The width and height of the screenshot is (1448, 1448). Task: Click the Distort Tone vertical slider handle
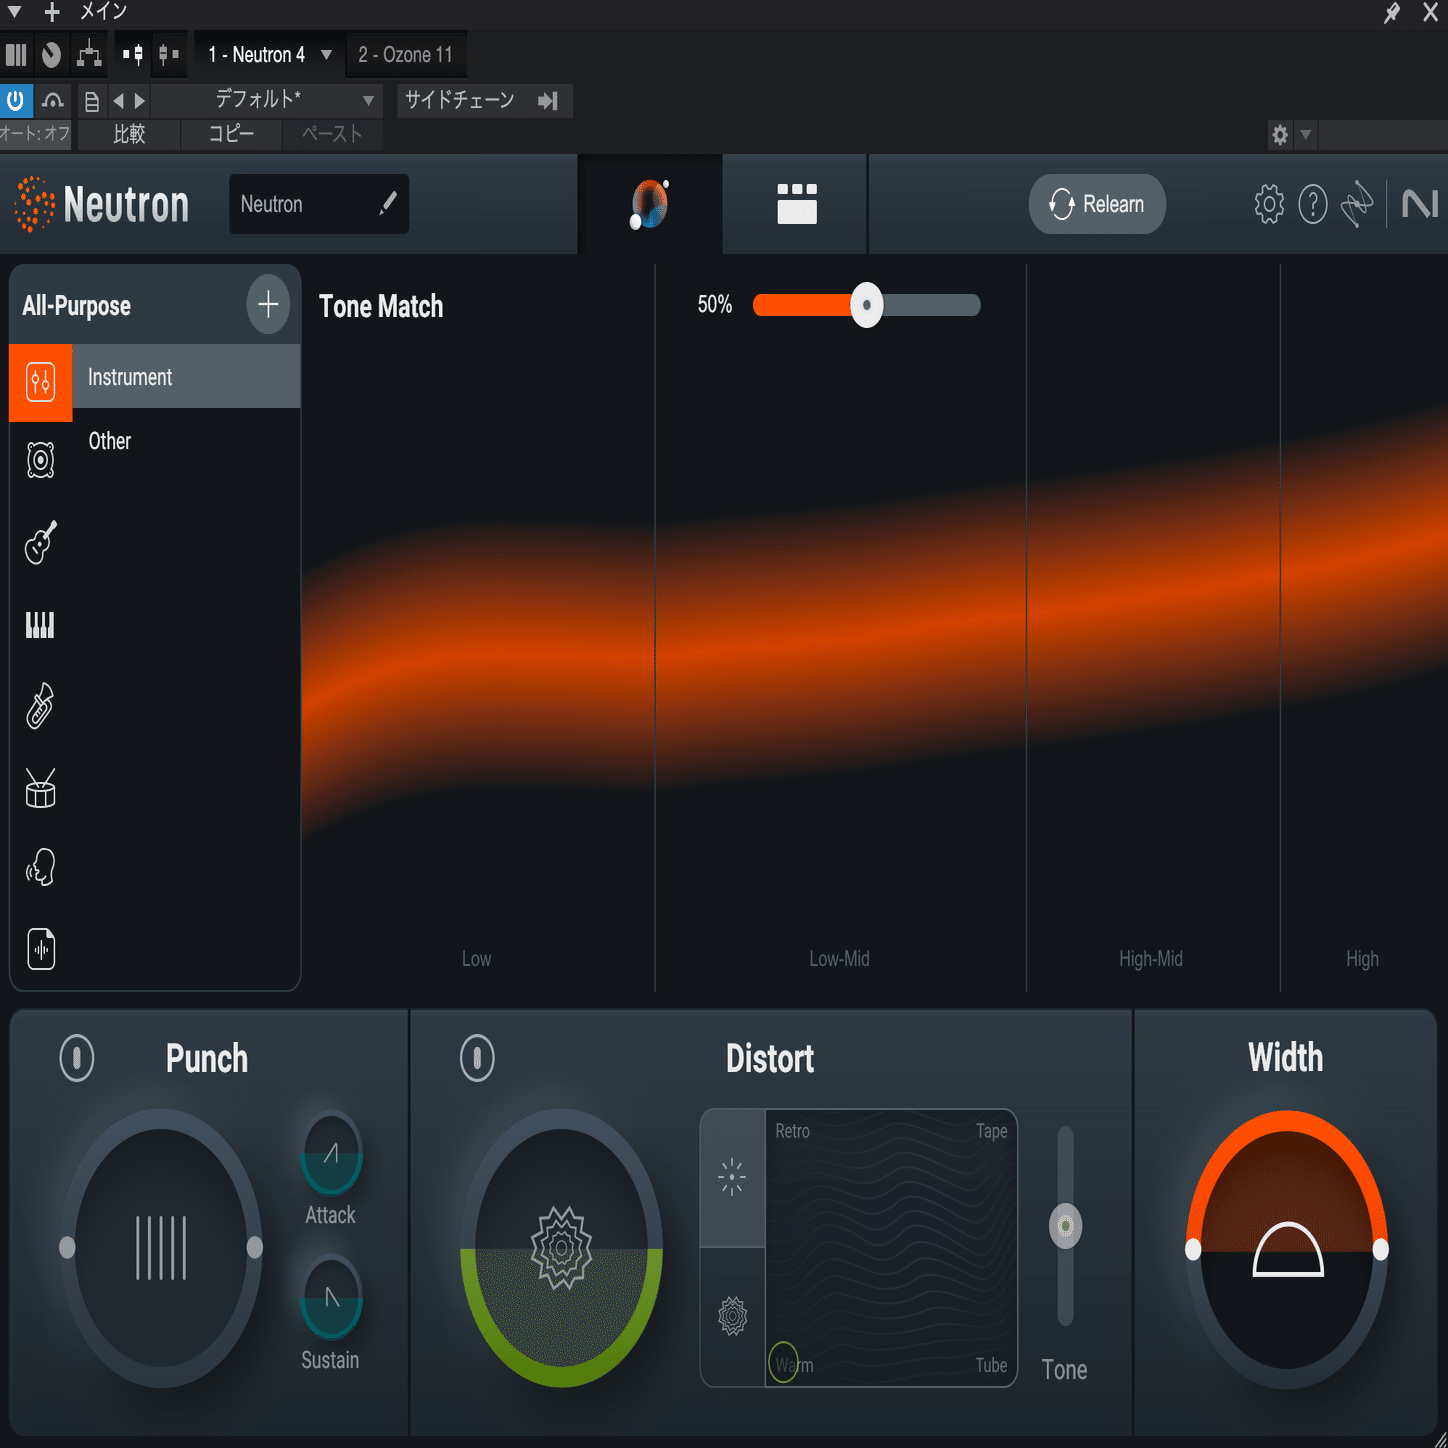(1065, 1226)
